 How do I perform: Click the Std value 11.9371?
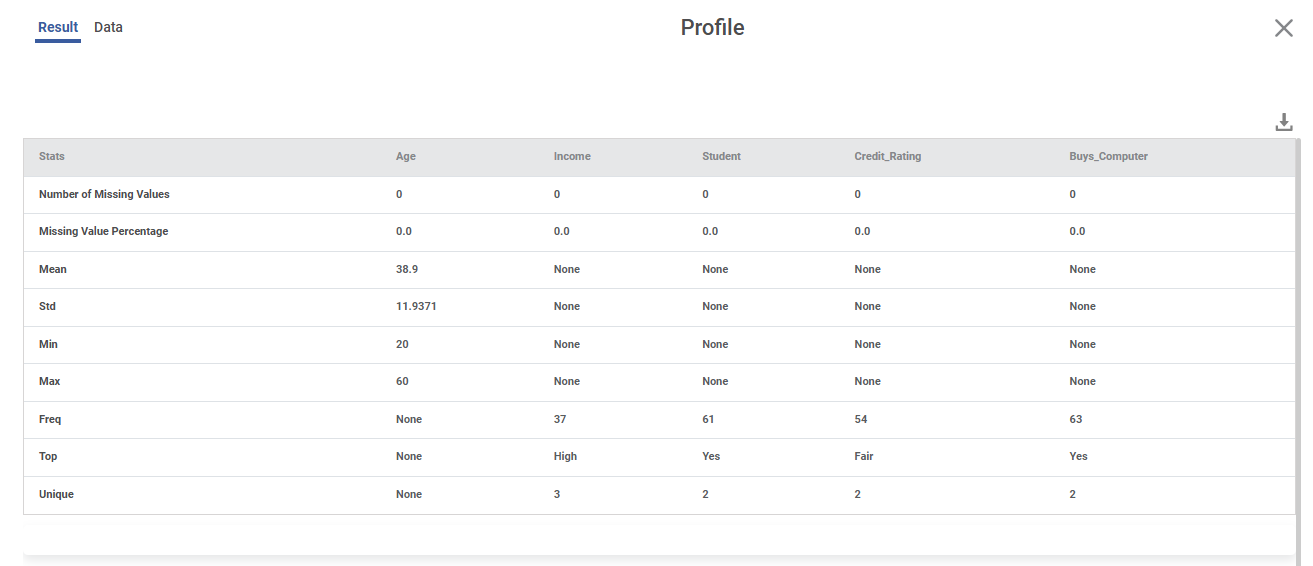tap(416, 307)
